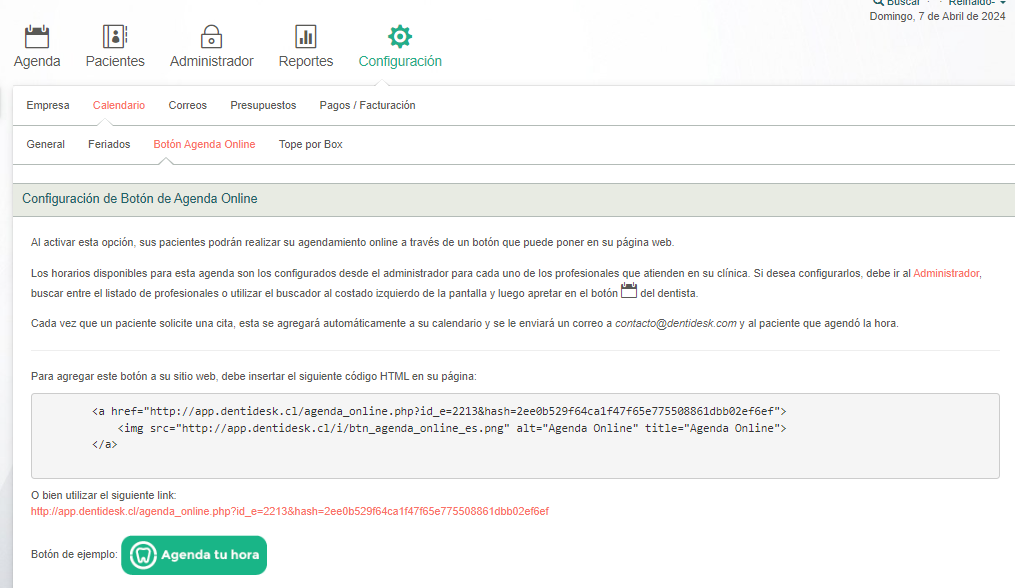This screenshot has width=1015, height=588.
Task: Open the Pagos / Facturación tab
Action: [x=367, y=105]
